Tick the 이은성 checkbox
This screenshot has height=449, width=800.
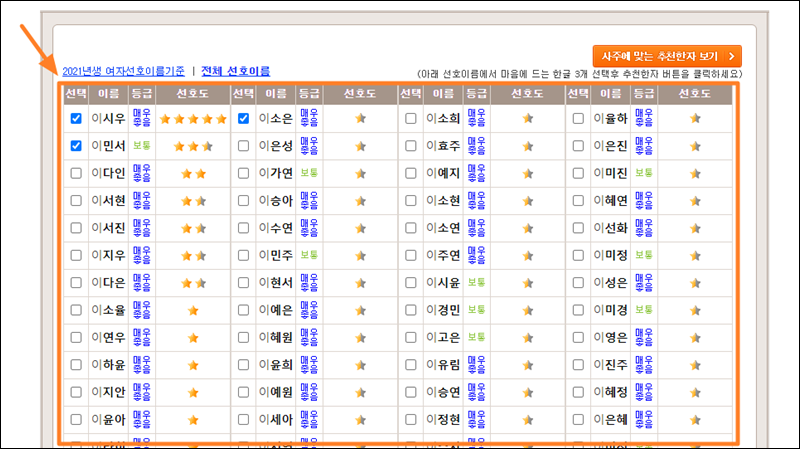pyautogui.click(x=243, y=146)
